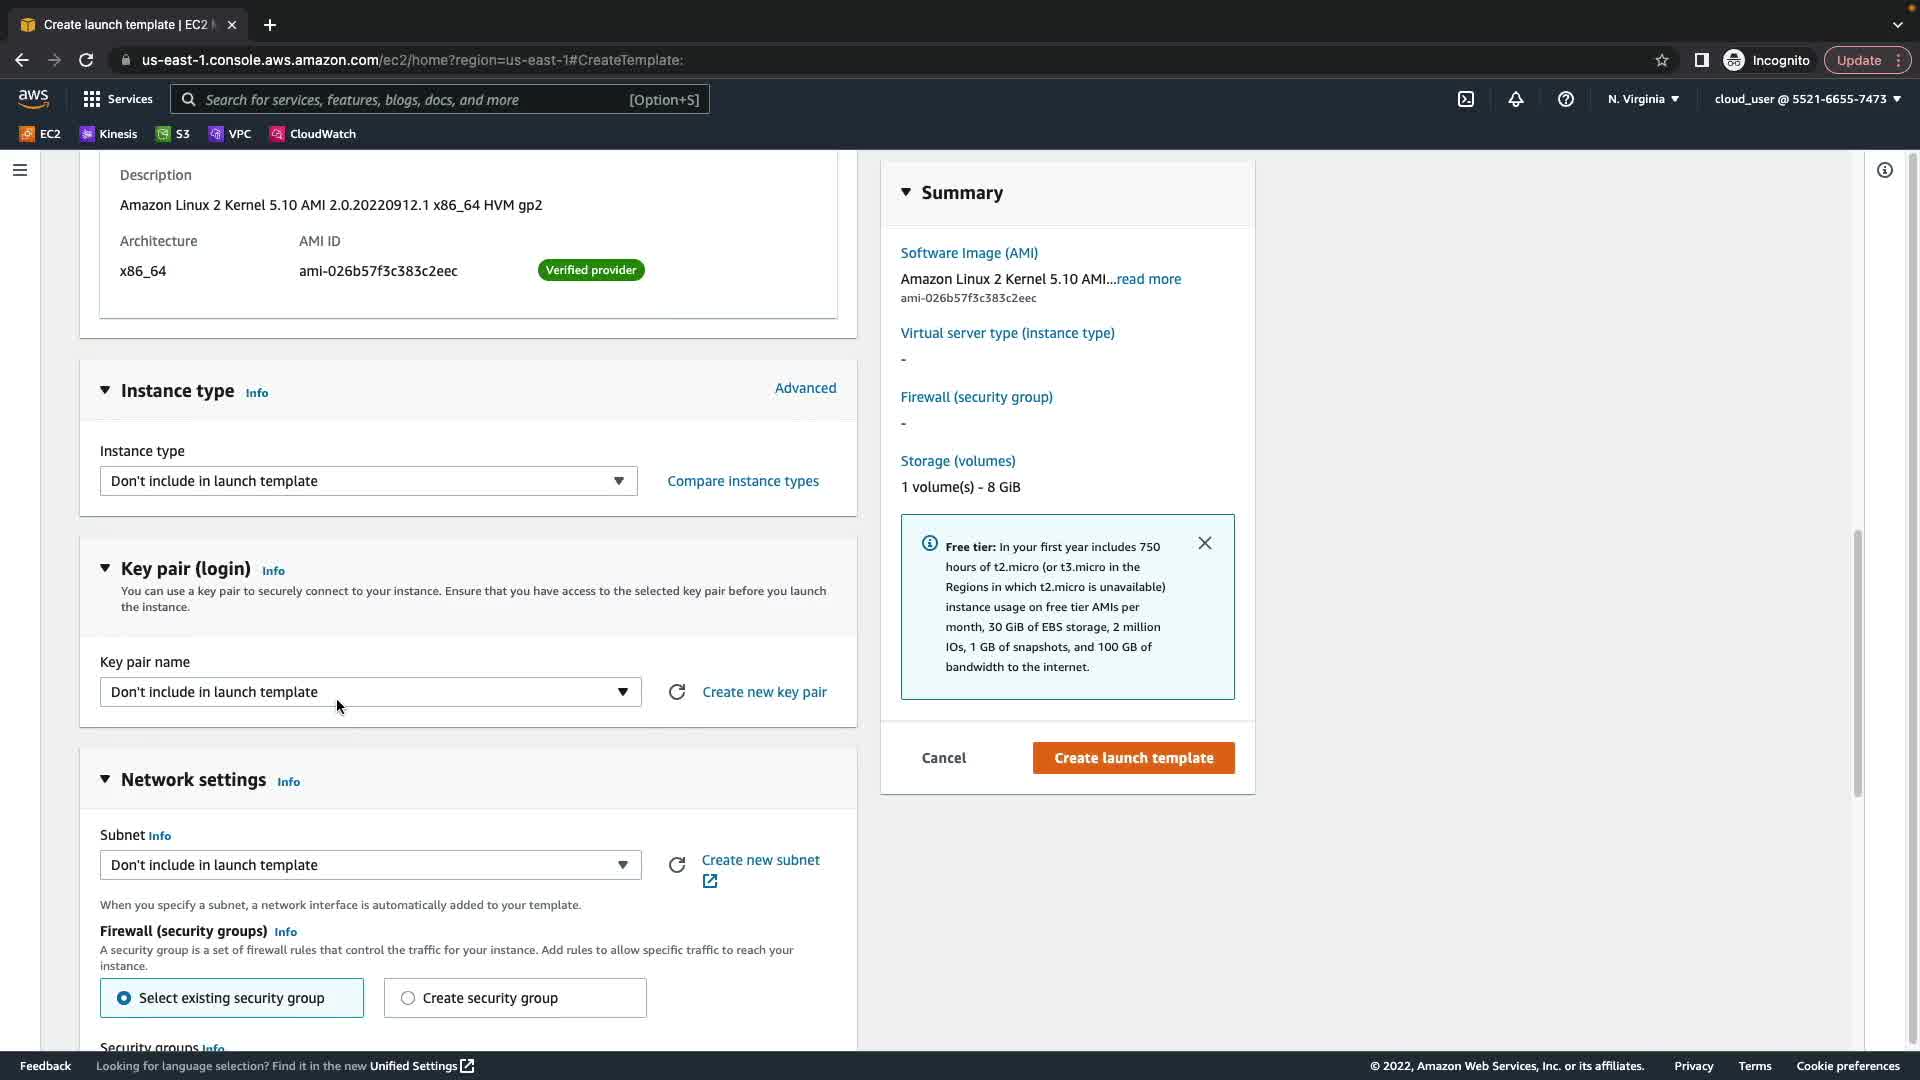Open the Instance type dropdown
The width and height of the screenshot is (1920, 1080).
368,481
